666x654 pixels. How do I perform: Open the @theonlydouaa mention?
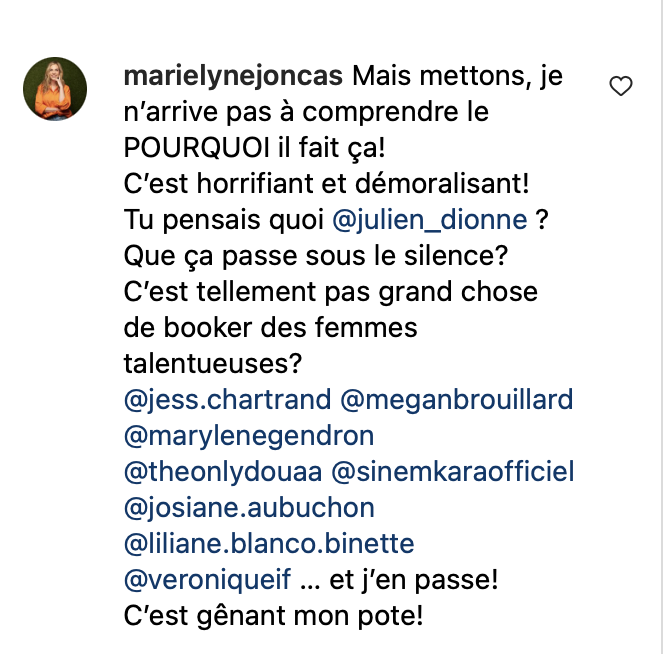[x=223, y=472]
